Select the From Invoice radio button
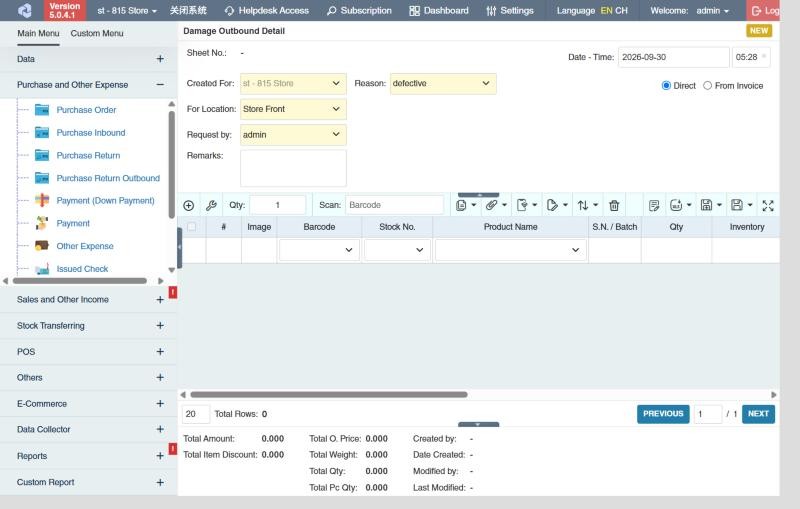The width and height of the screenshot is (800, 509). pos(707,86)
